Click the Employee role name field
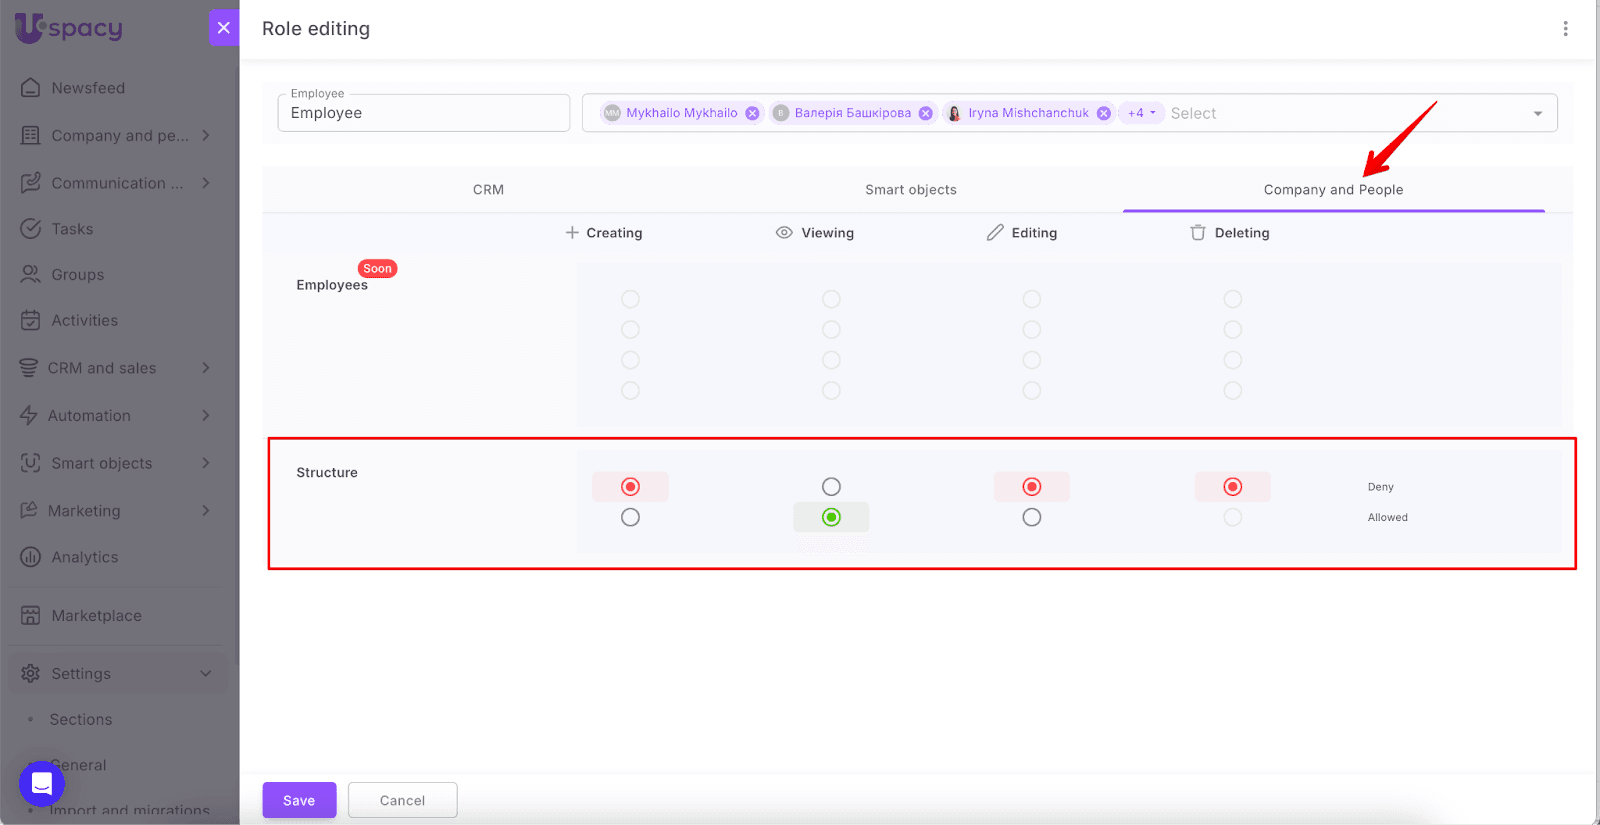The image size is (1600, 825). tap(423, 114)
